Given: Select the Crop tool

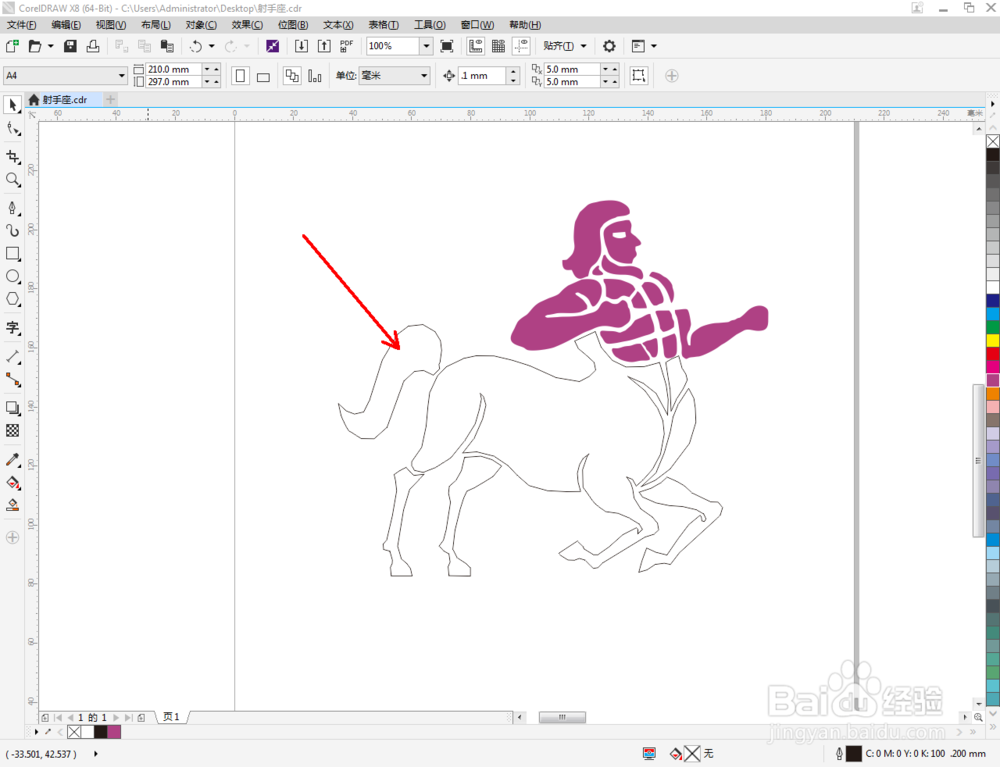Looking at the screenshot, I should pos(12,157).
